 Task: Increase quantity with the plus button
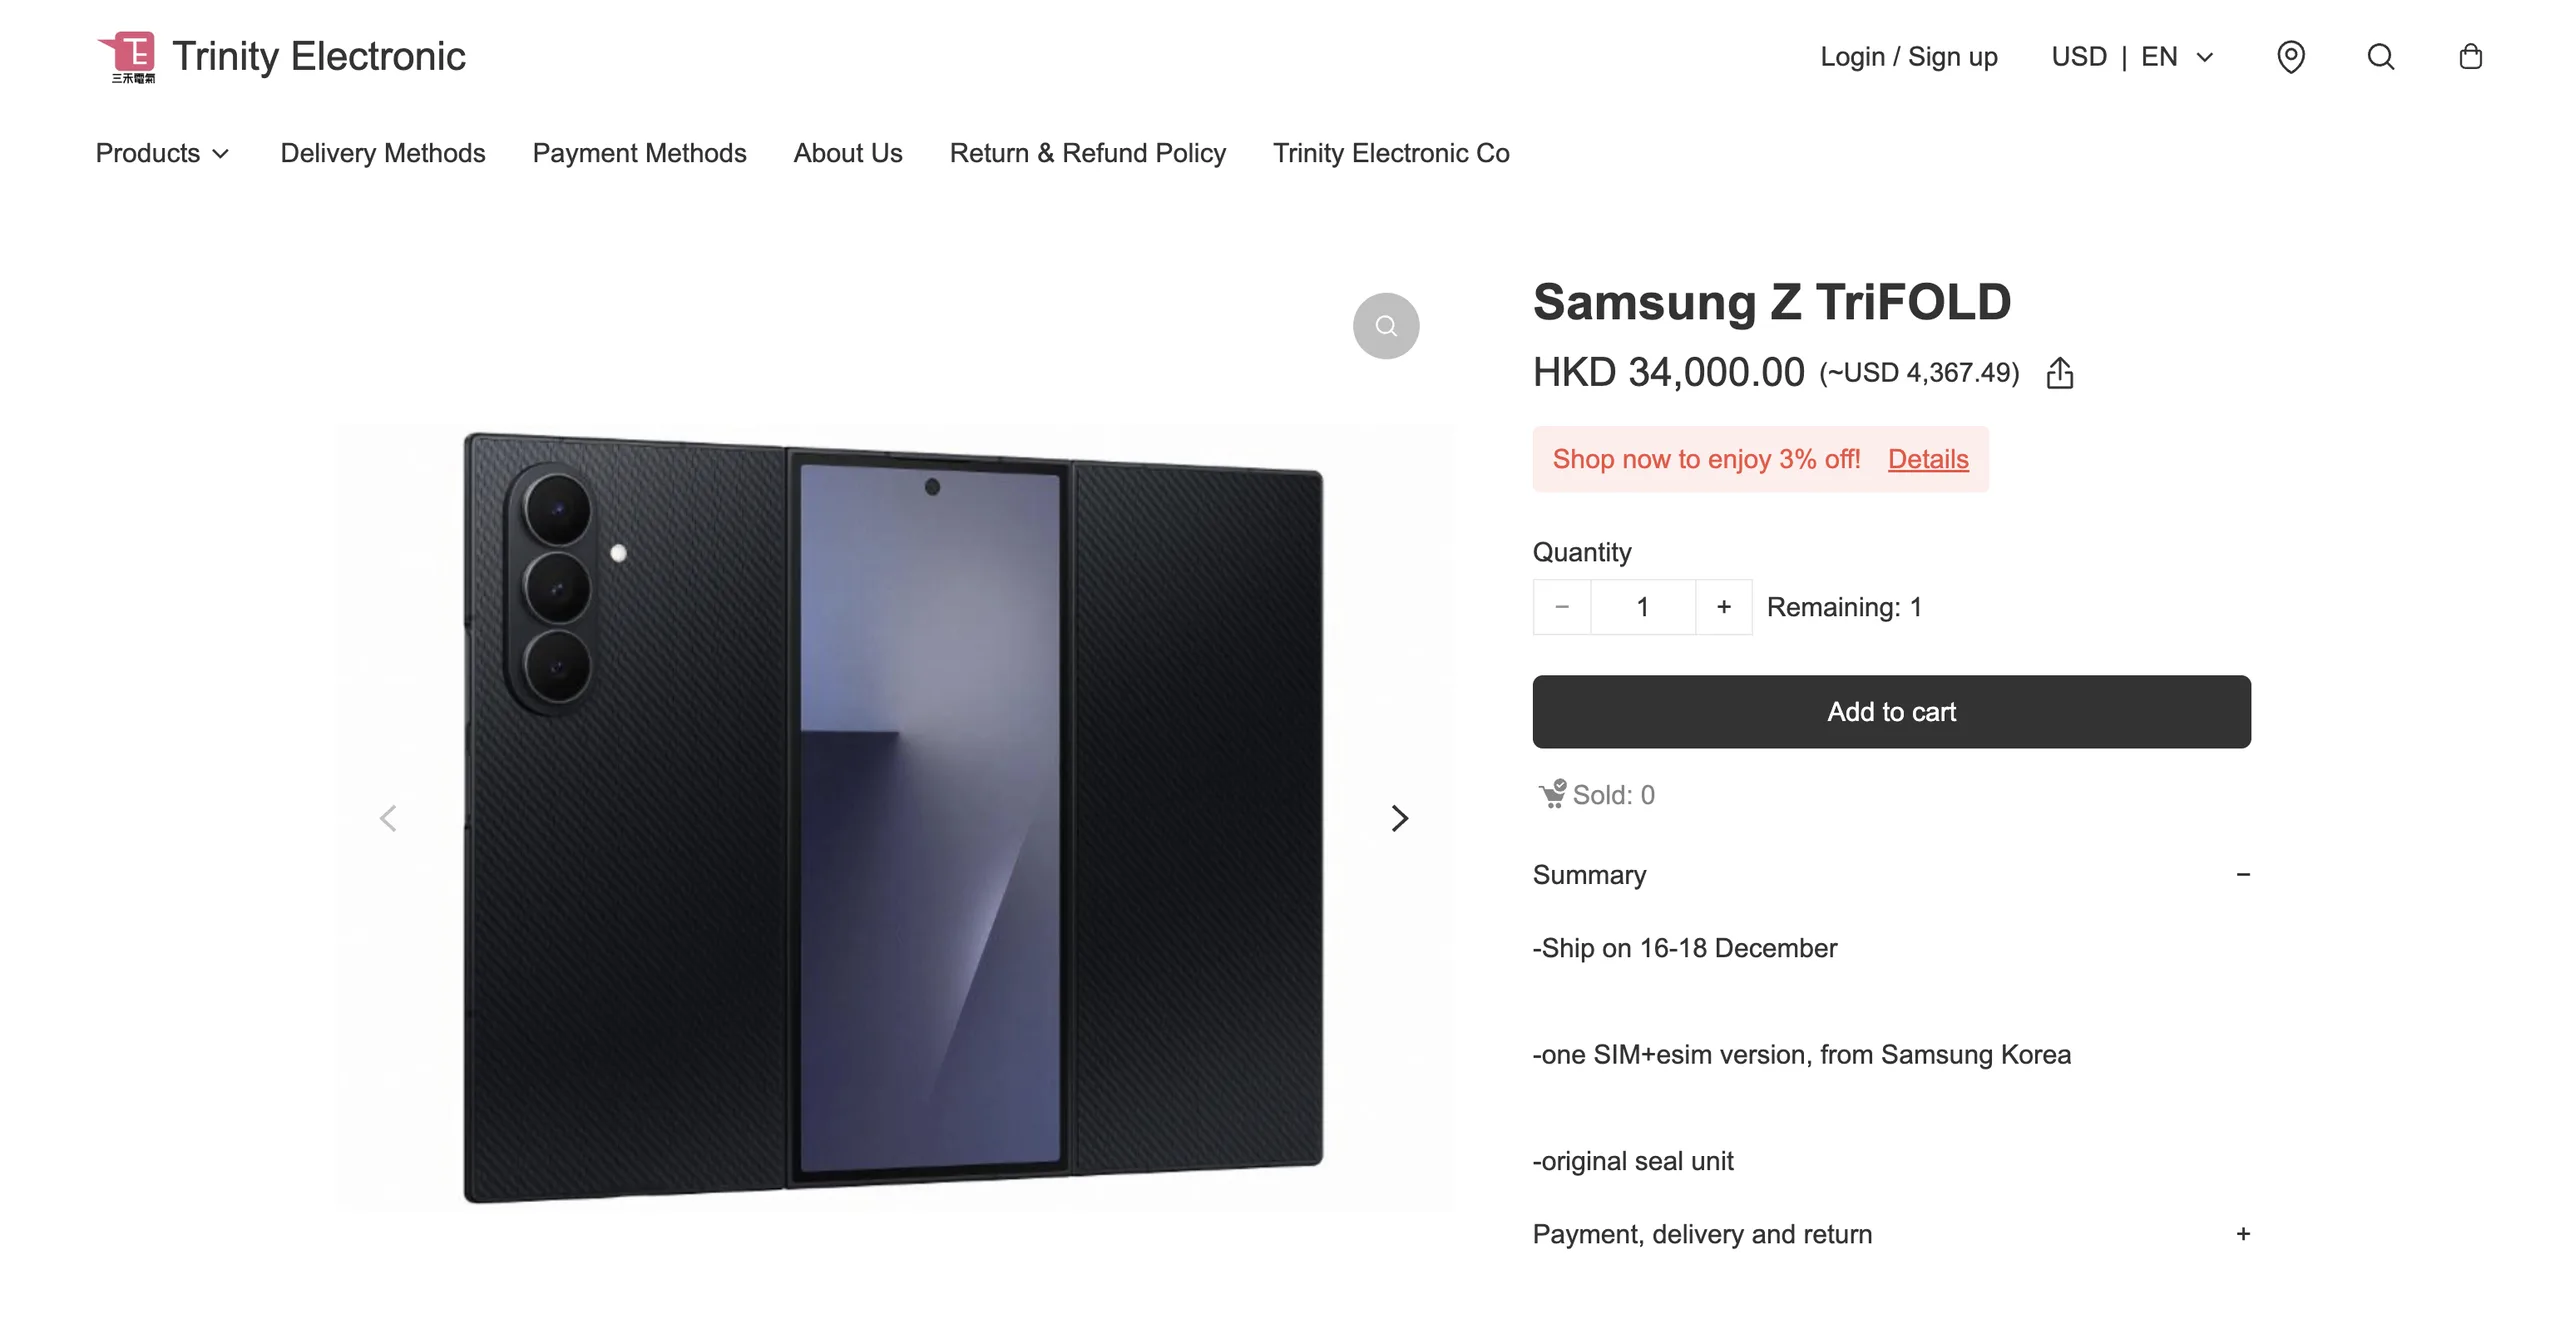(x=1723, y=607)
